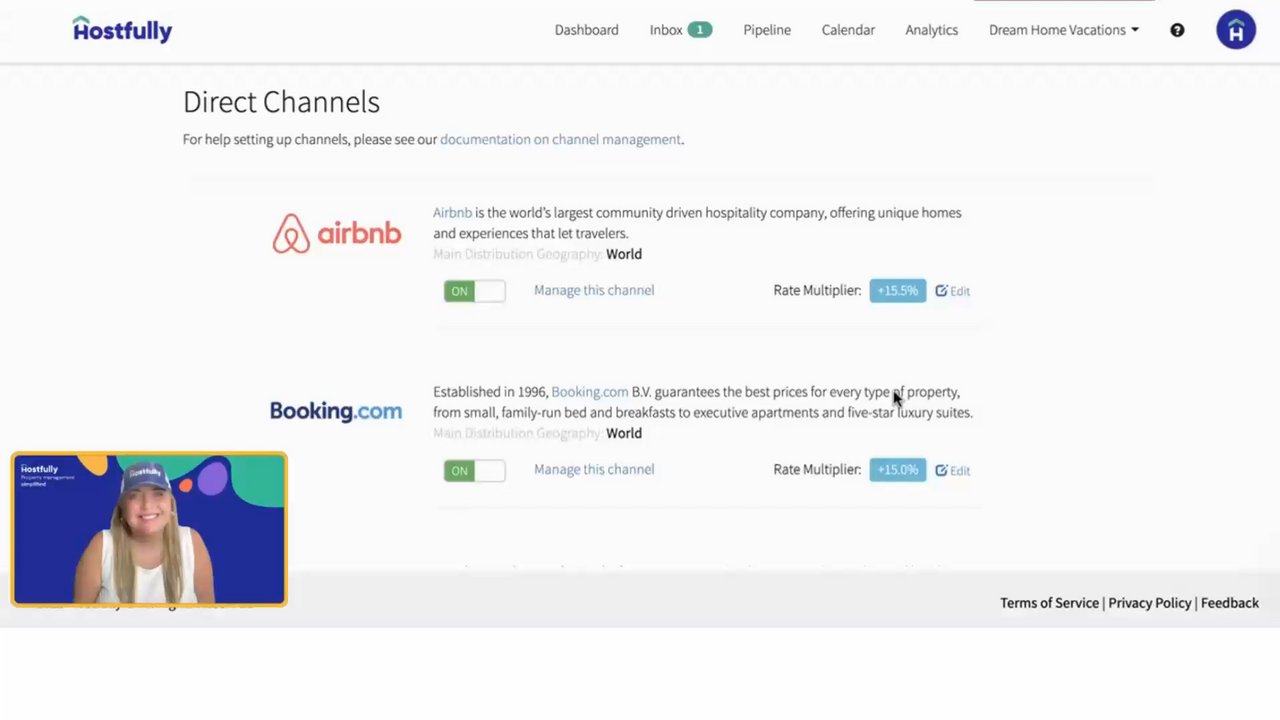Open the Privacy Policy link
The image size is (1280, 720).
pyautogui.click(x=1150, y=603)
